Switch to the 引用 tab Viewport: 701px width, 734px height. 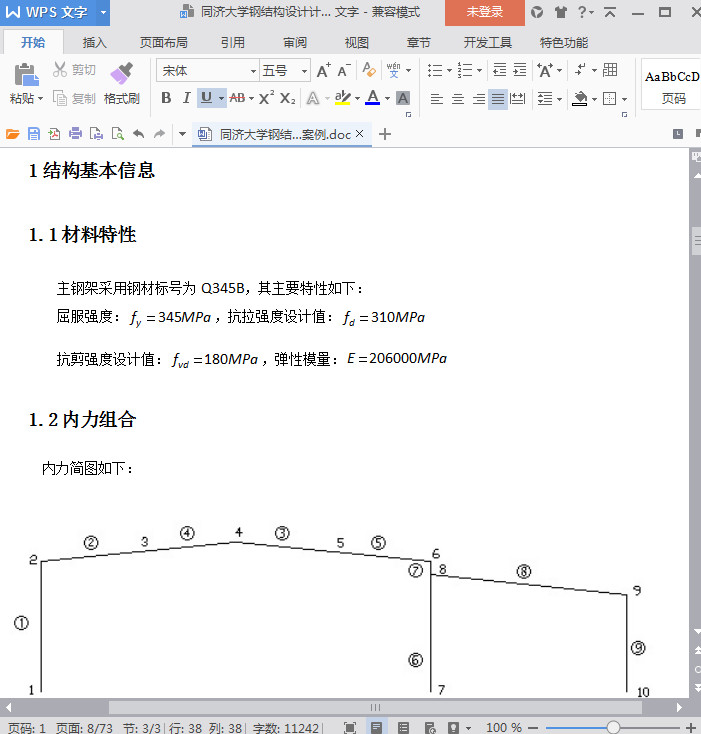click(233, 43)
